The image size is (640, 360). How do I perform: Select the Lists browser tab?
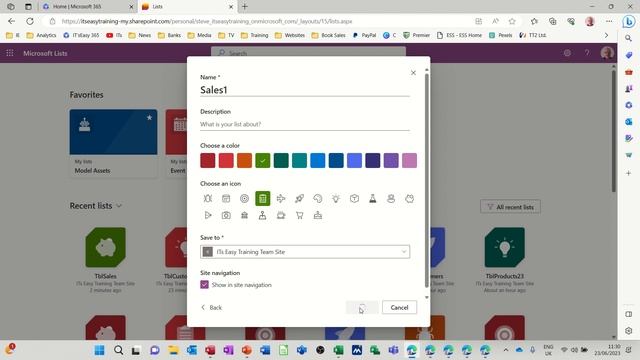pos(187,7)
